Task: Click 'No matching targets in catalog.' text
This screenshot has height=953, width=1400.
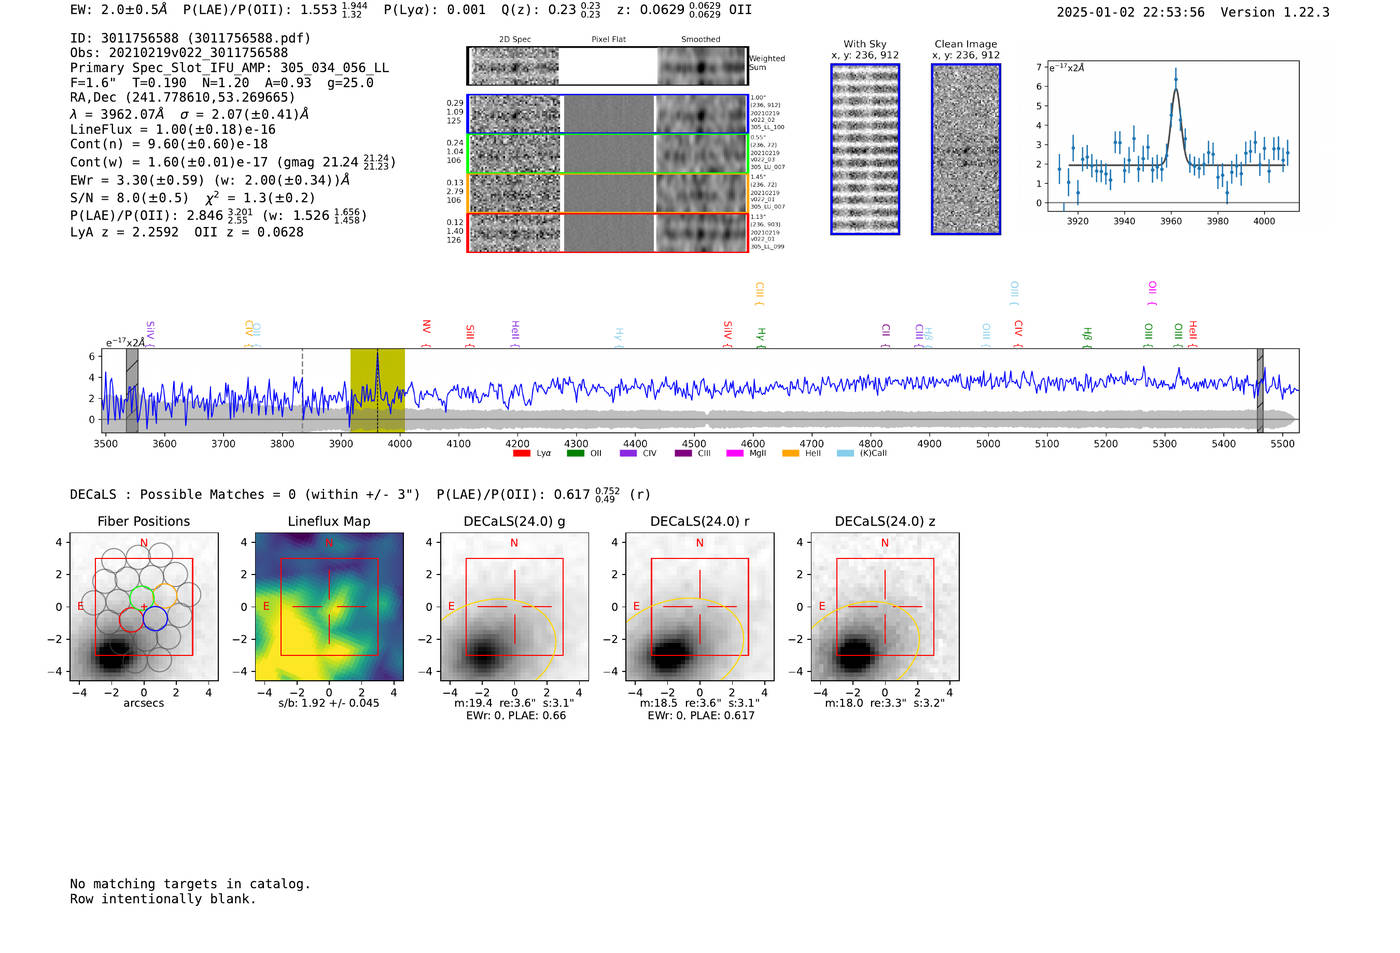Action: [x=190, y=884]
